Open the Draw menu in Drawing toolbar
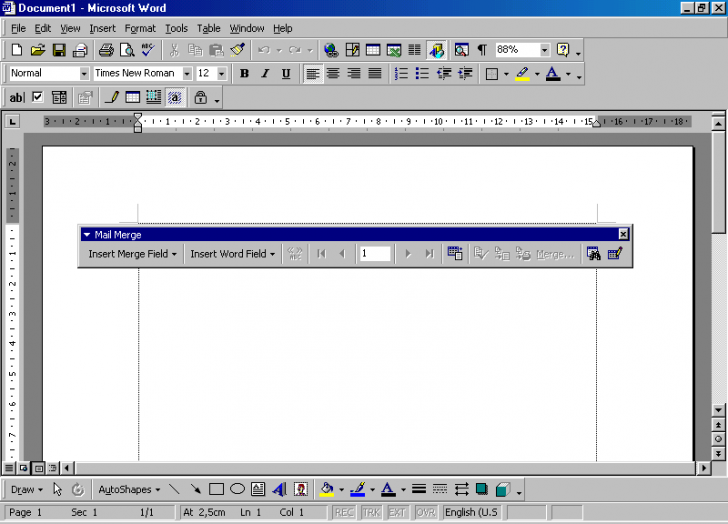 coord(26,489)
